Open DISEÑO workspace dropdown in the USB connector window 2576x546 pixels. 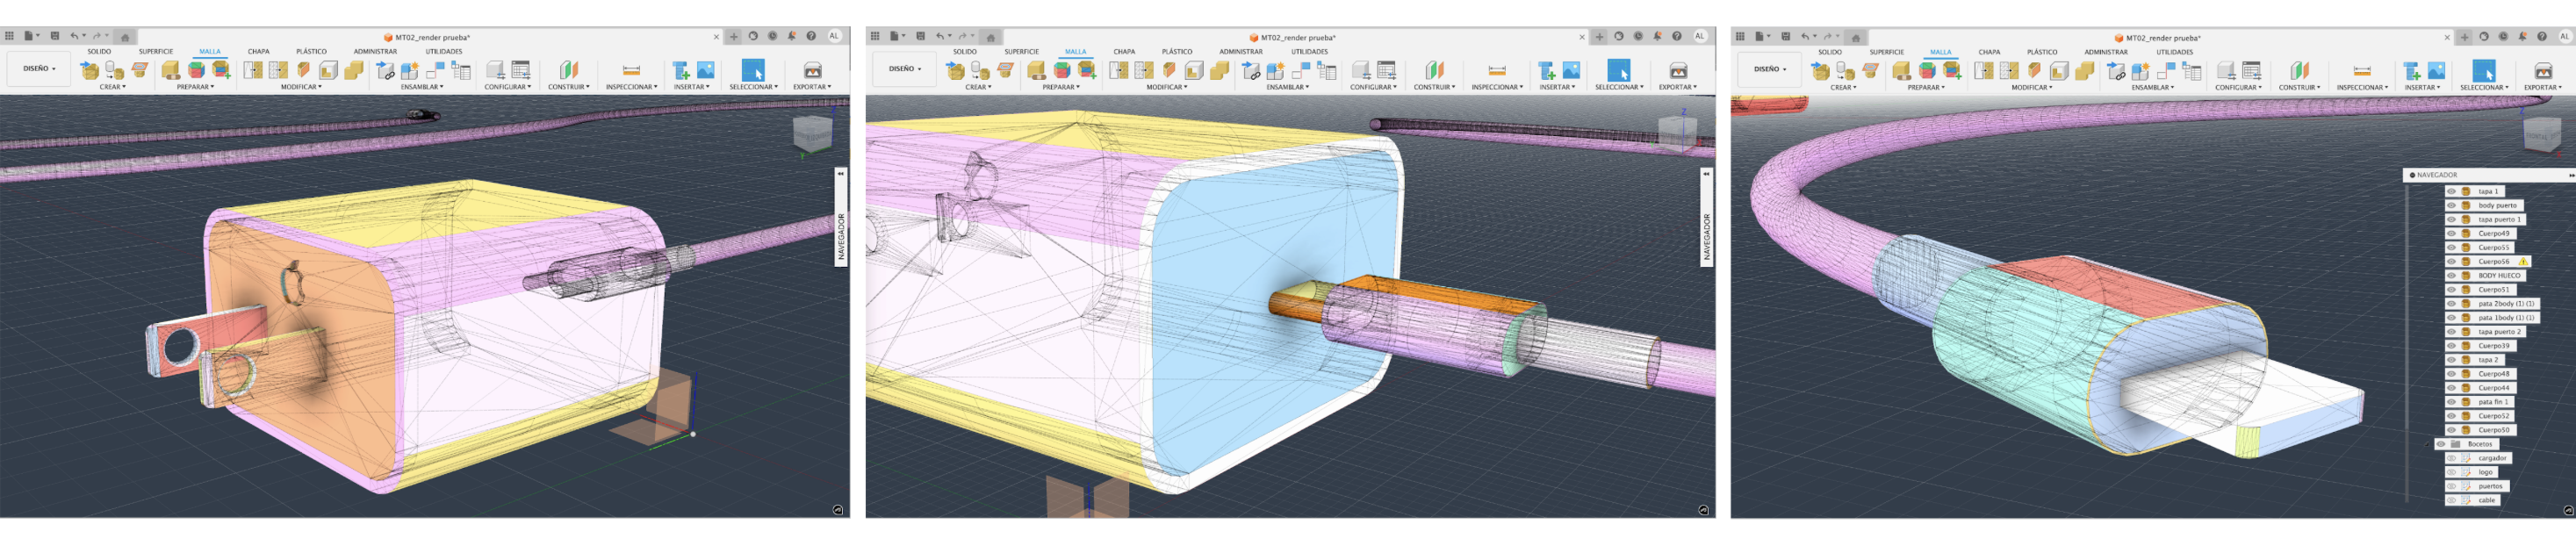pyautogui.click(x=1770, y=69)
